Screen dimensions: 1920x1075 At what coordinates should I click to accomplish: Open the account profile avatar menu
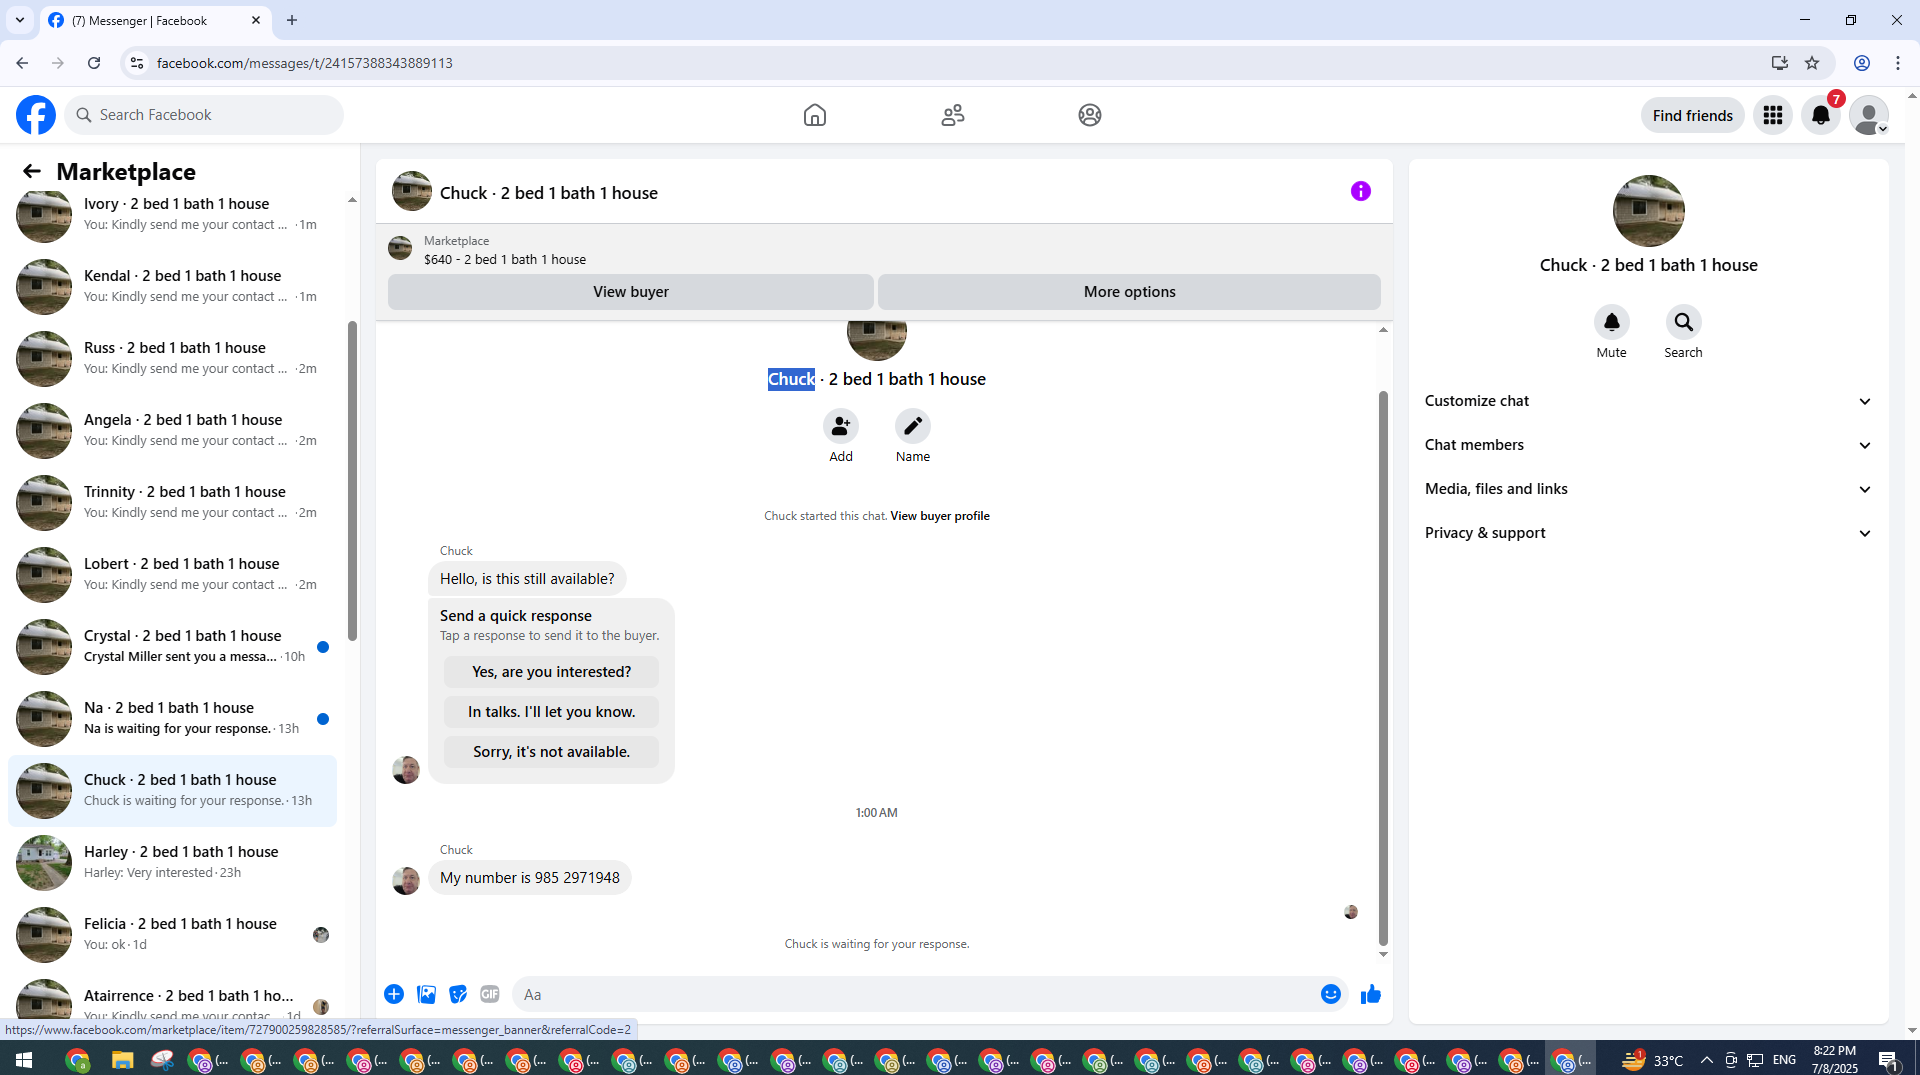tap(1869, 115)
